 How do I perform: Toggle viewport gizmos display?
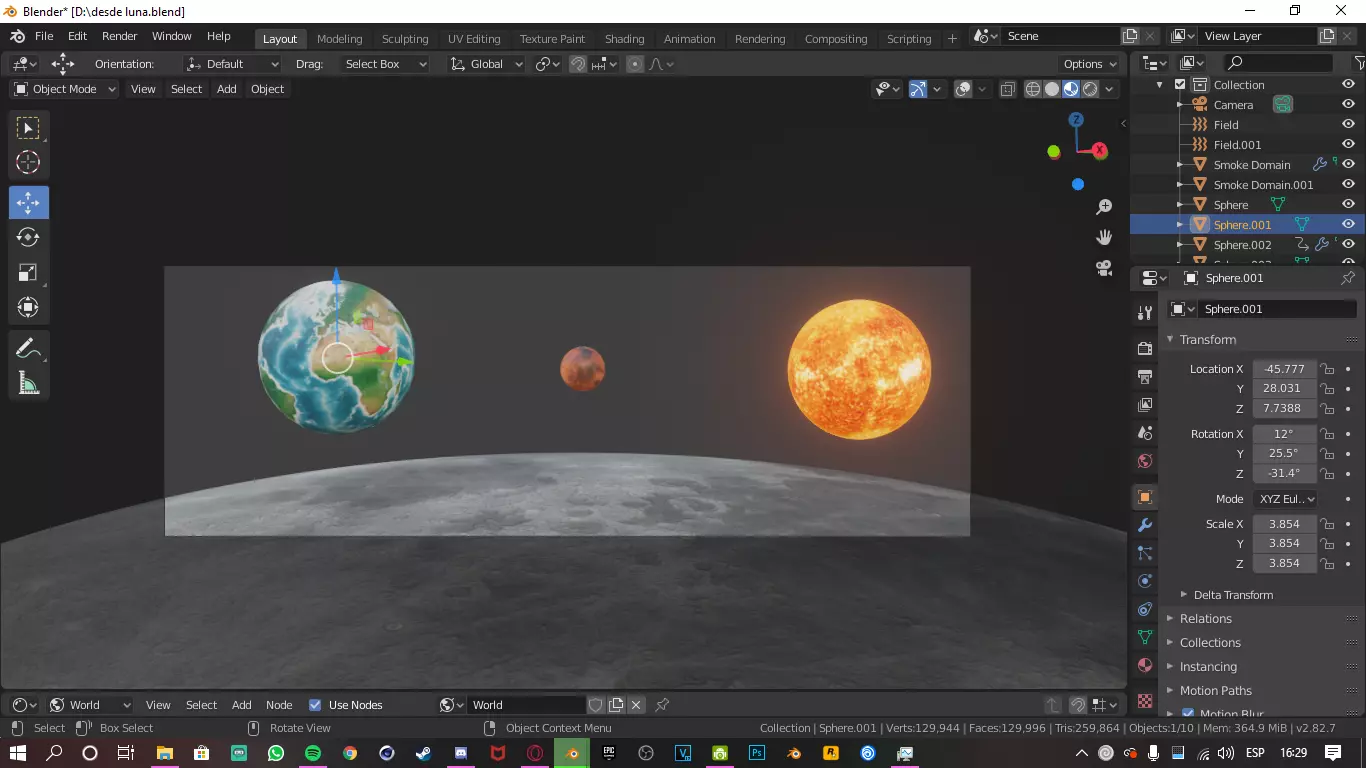918,89
